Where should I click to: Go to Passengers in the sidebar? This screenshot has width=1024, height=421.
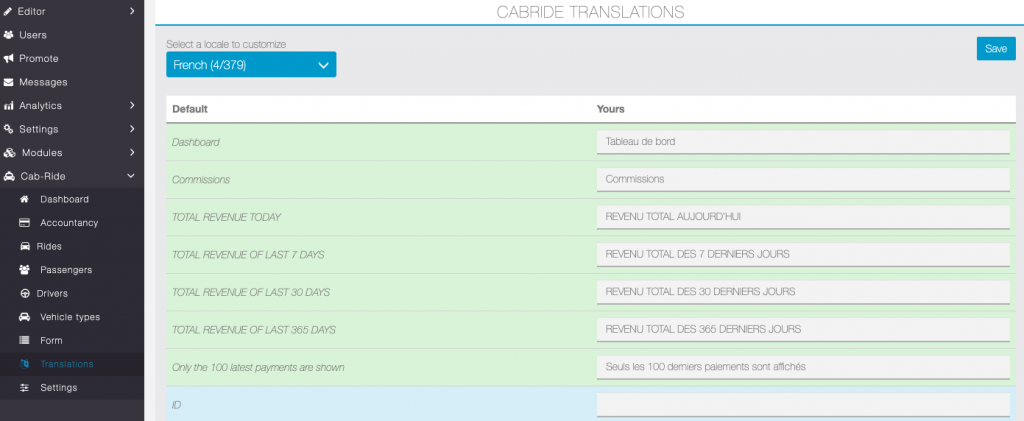pyautogui.click(x=65, y=270)
